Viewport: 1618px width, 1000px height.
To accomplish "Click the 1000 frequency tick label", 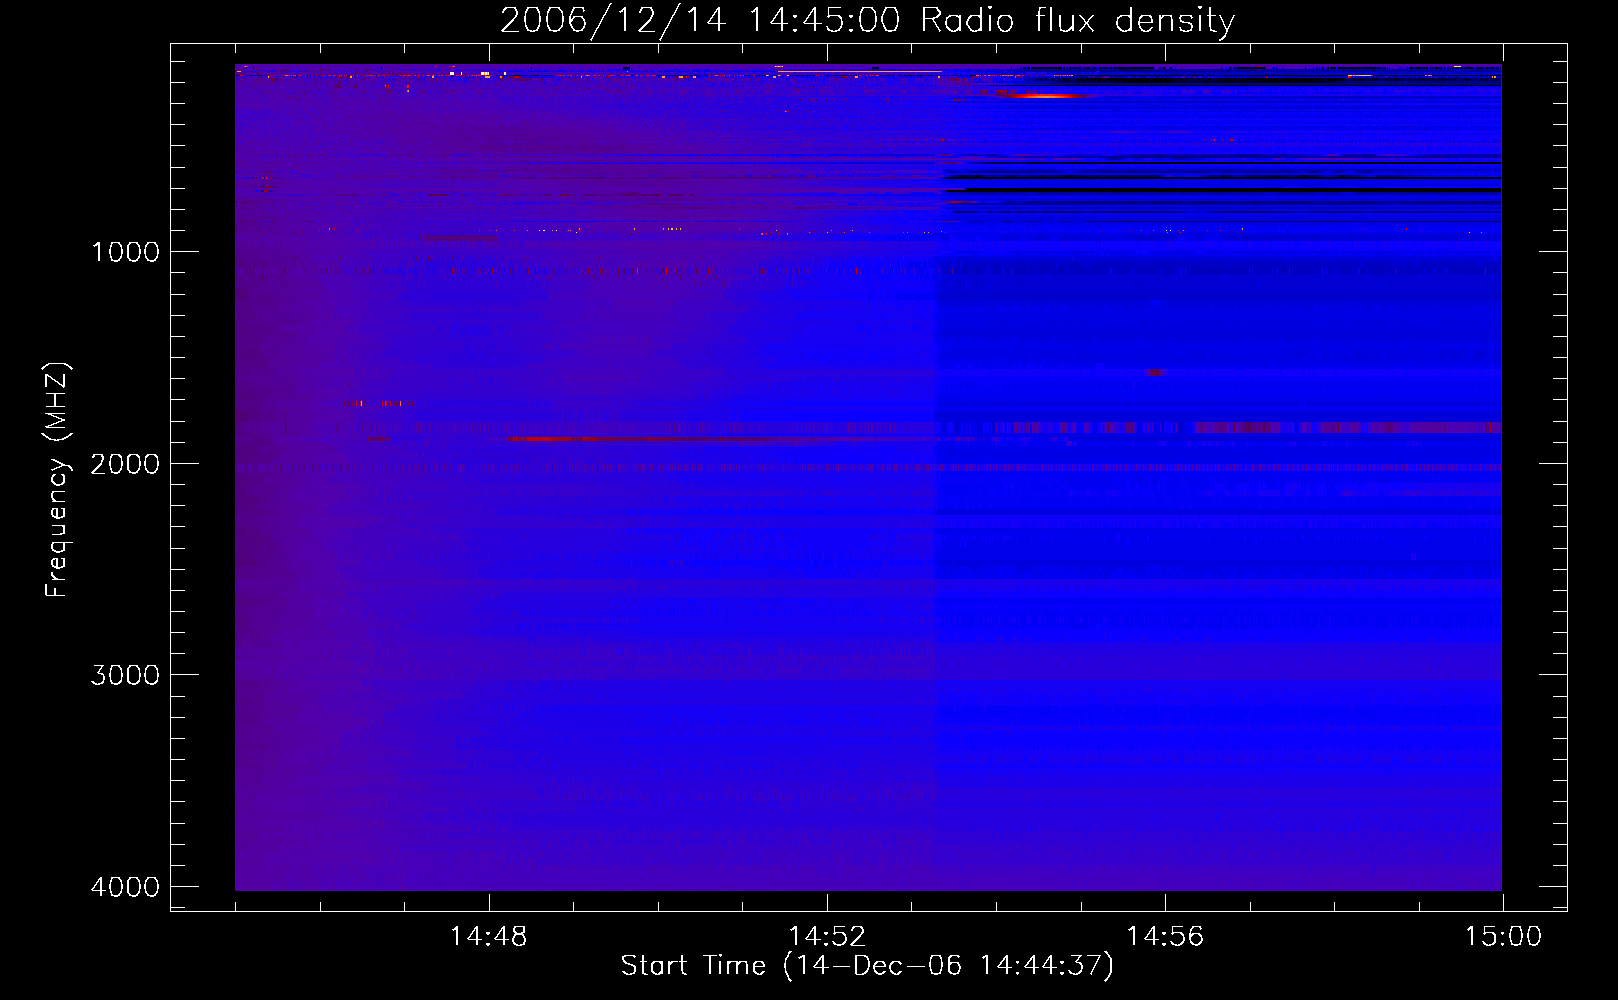I will [125, 252].
